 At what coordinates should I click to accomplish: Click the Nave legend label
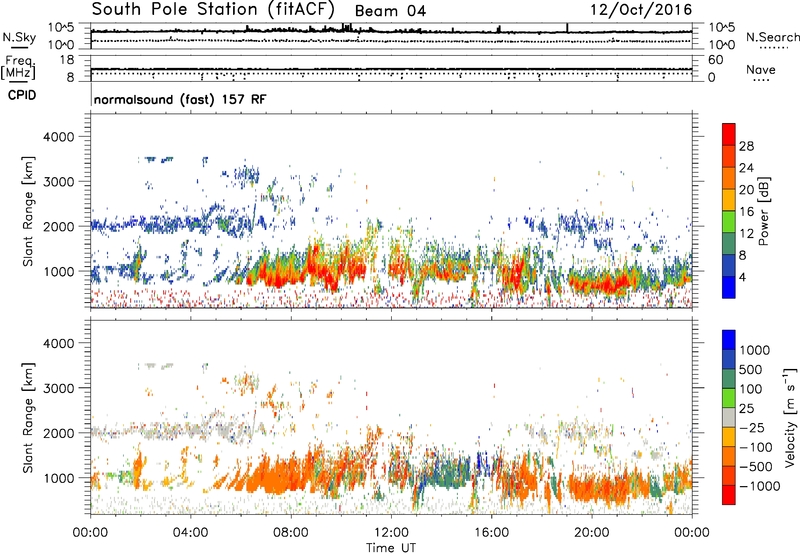[x=761, y=69]
